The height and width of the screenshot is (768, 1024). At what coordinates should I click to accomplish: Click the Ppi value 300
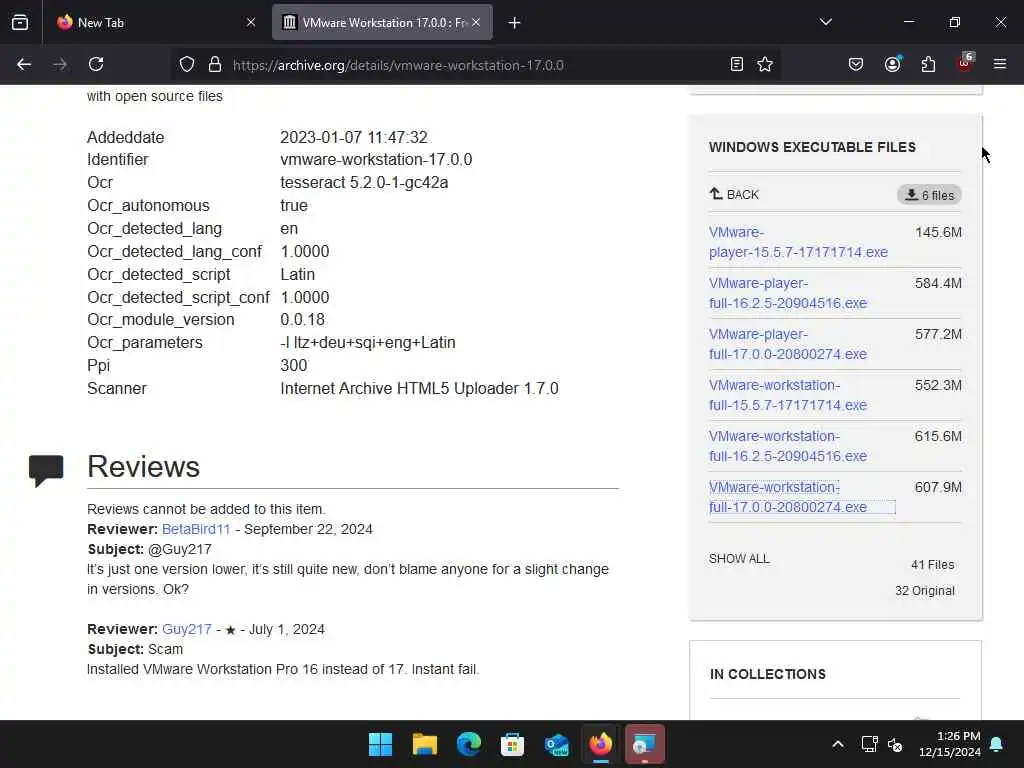click(294, 366)
